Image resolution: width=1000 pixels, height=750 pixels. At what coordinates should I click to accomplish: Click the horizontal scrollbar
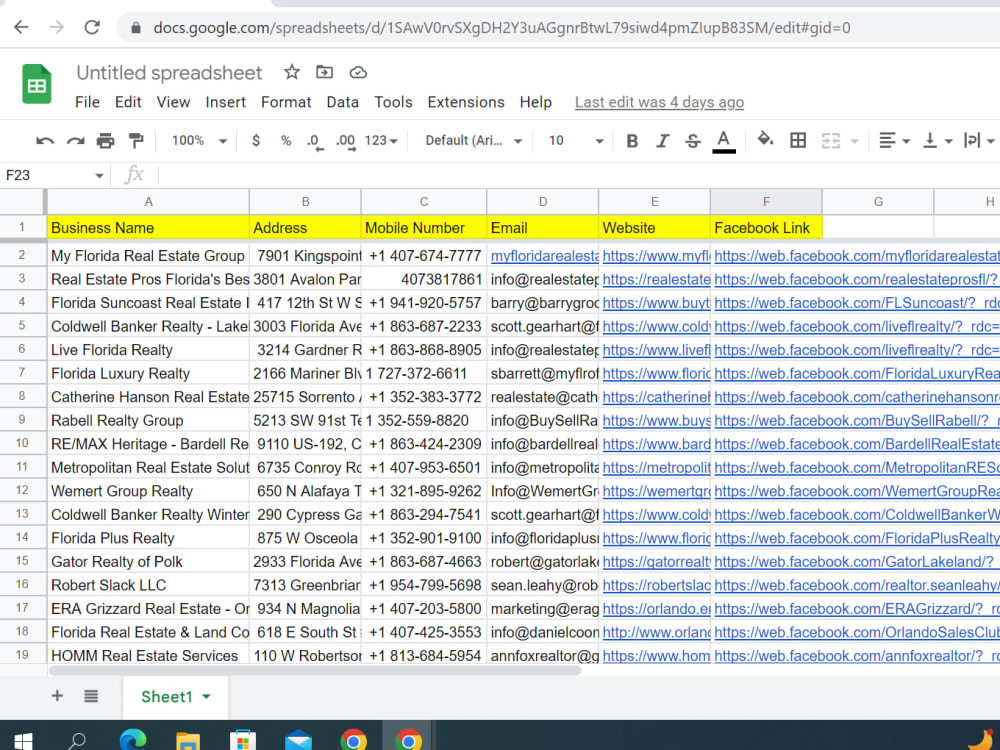tap(314, 670)
